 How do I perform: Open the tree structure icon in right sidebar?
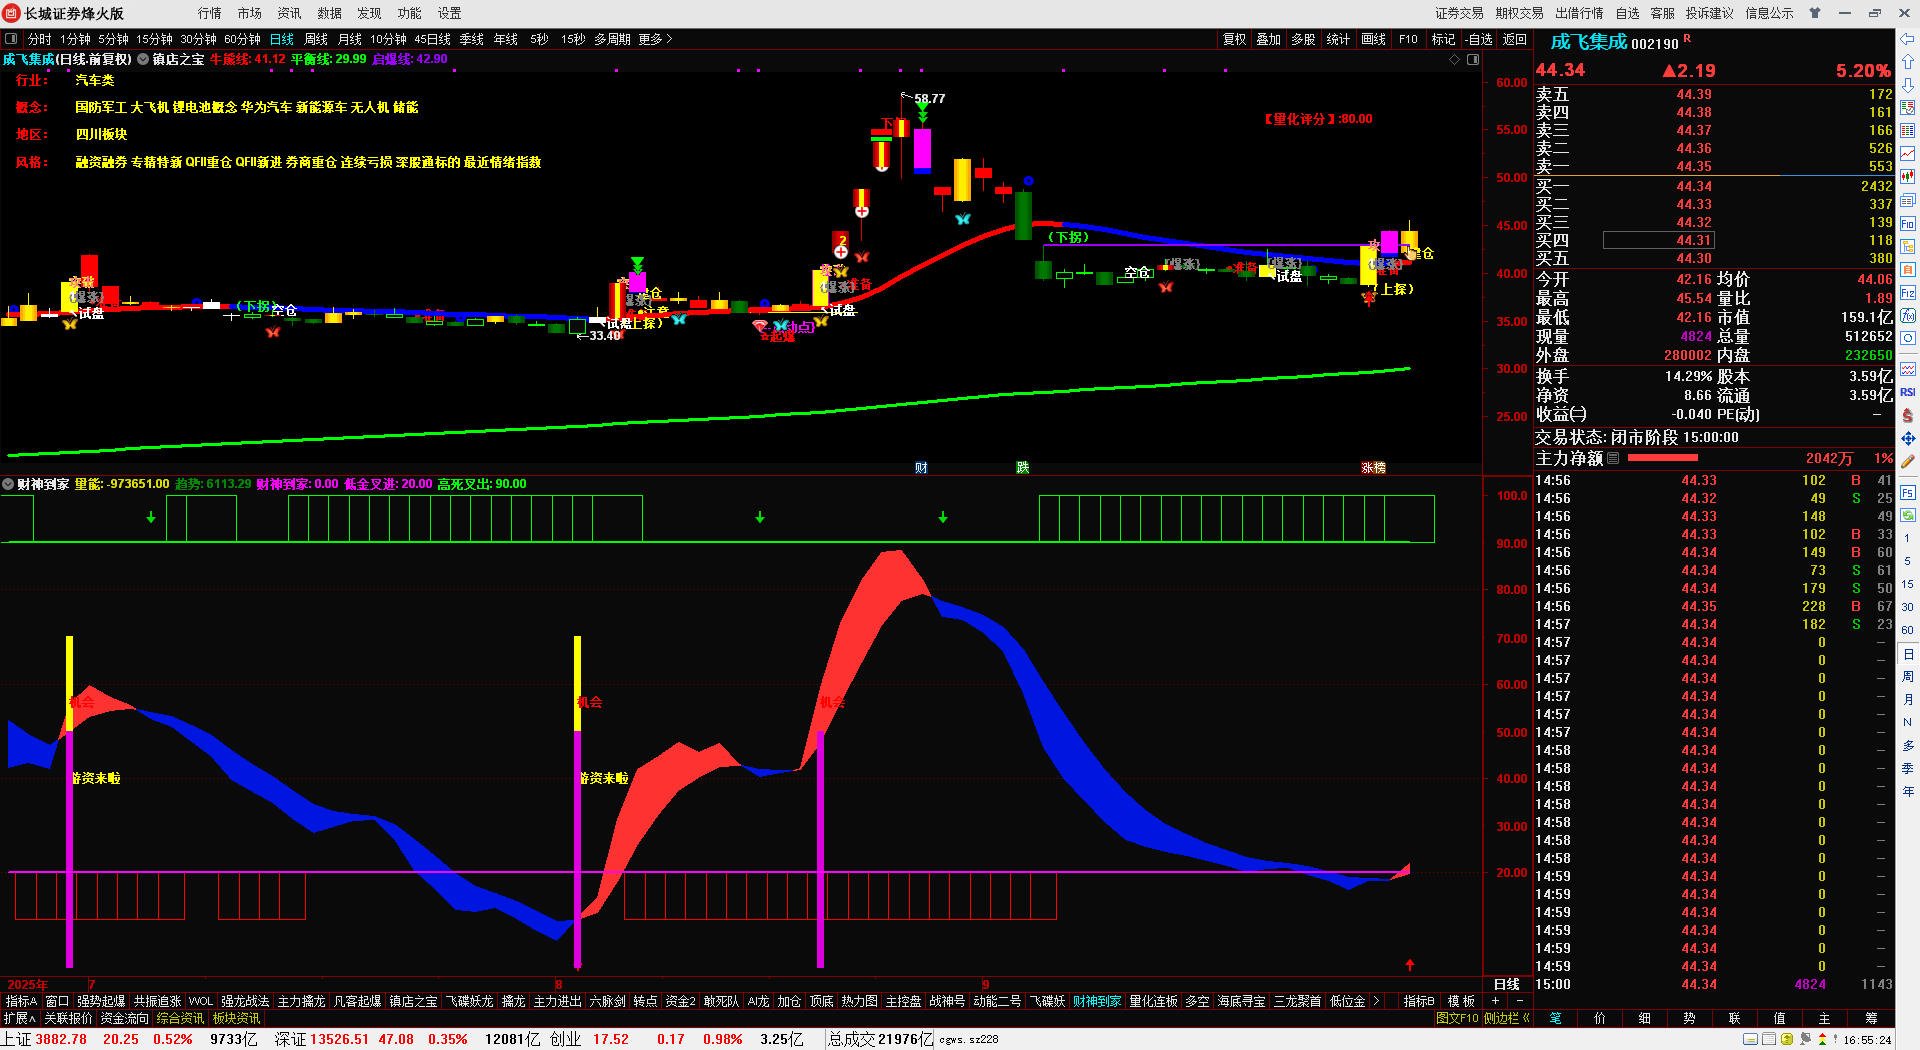1907,246
